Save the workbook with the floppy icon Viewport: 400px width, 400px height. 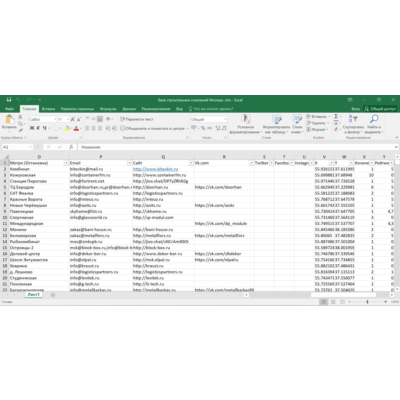[9, 99]
